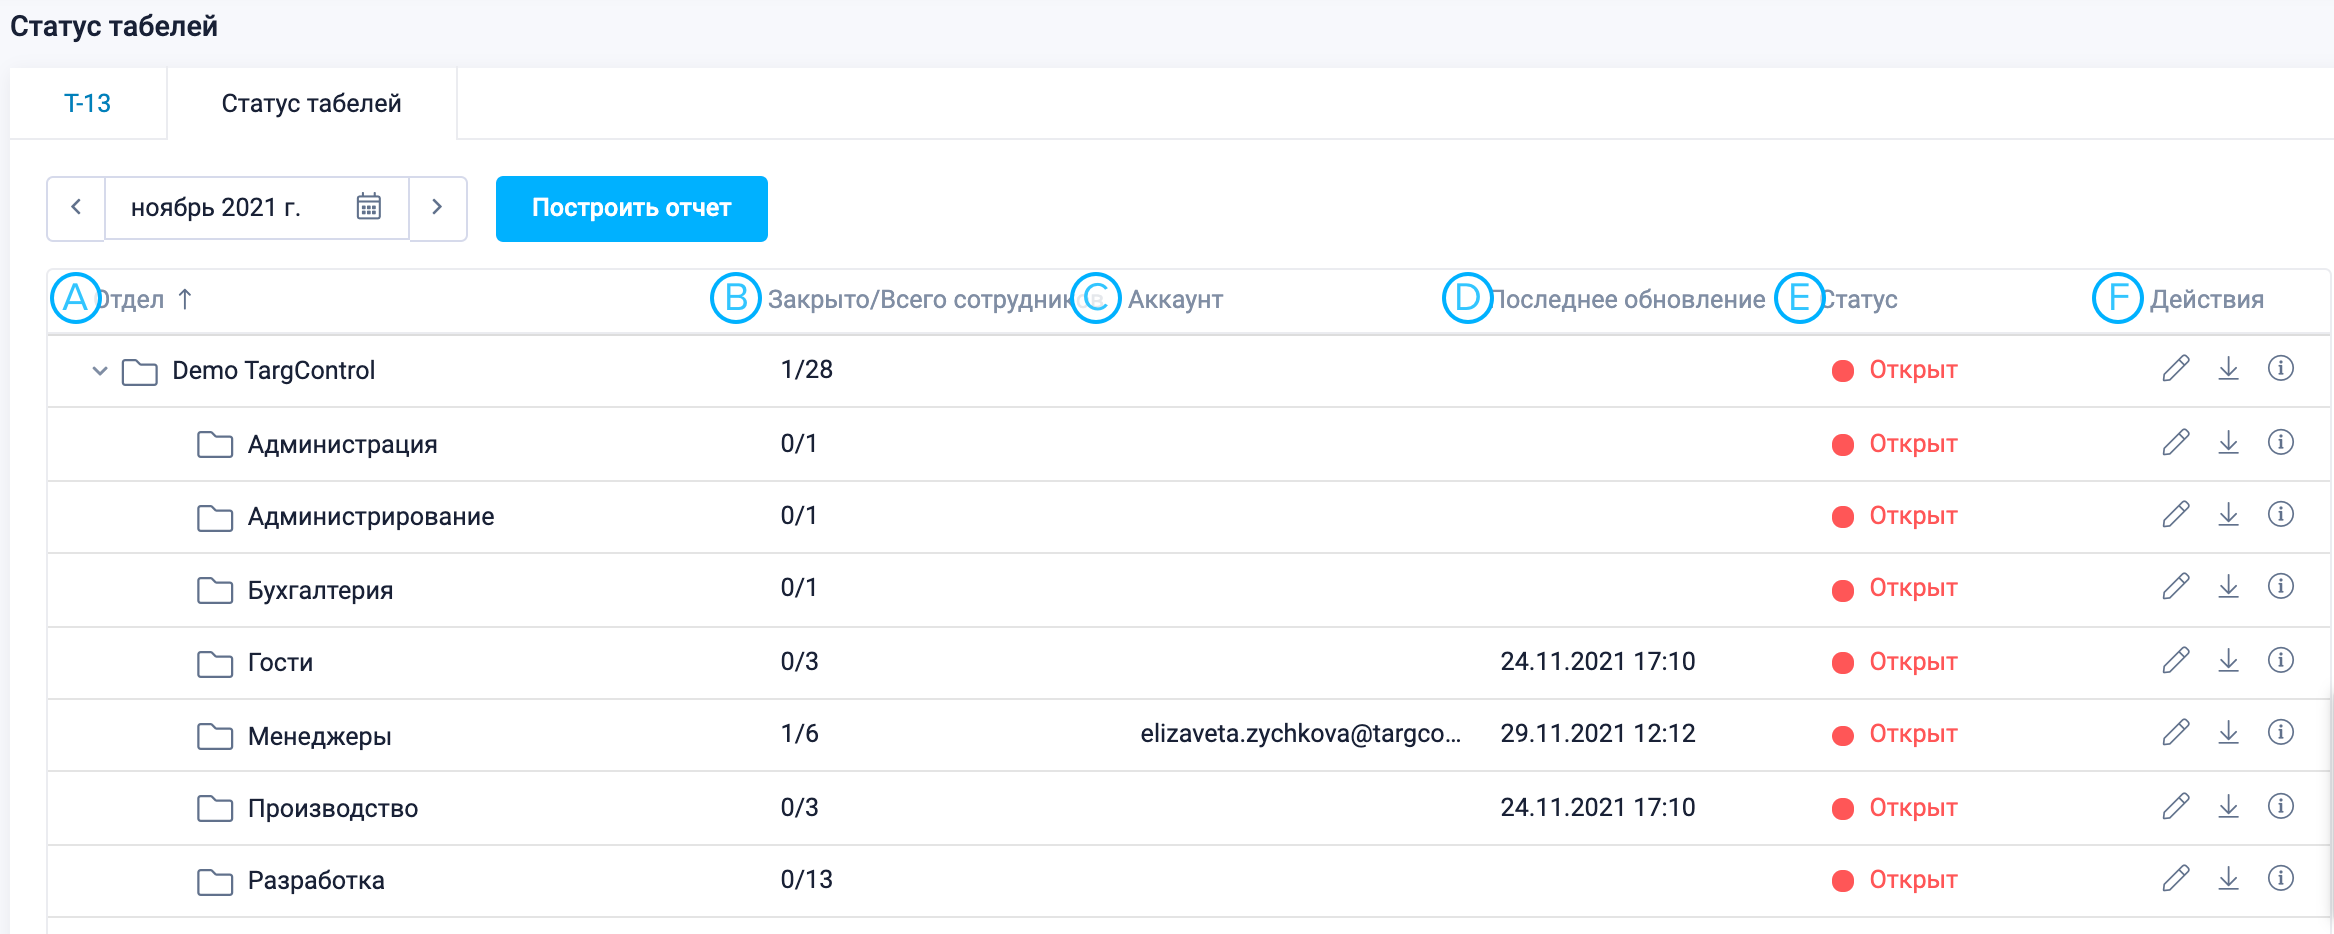Screen dimensions: 2334x934
Task: Select the Бухгалтерия department
Action: click(320, 590)
